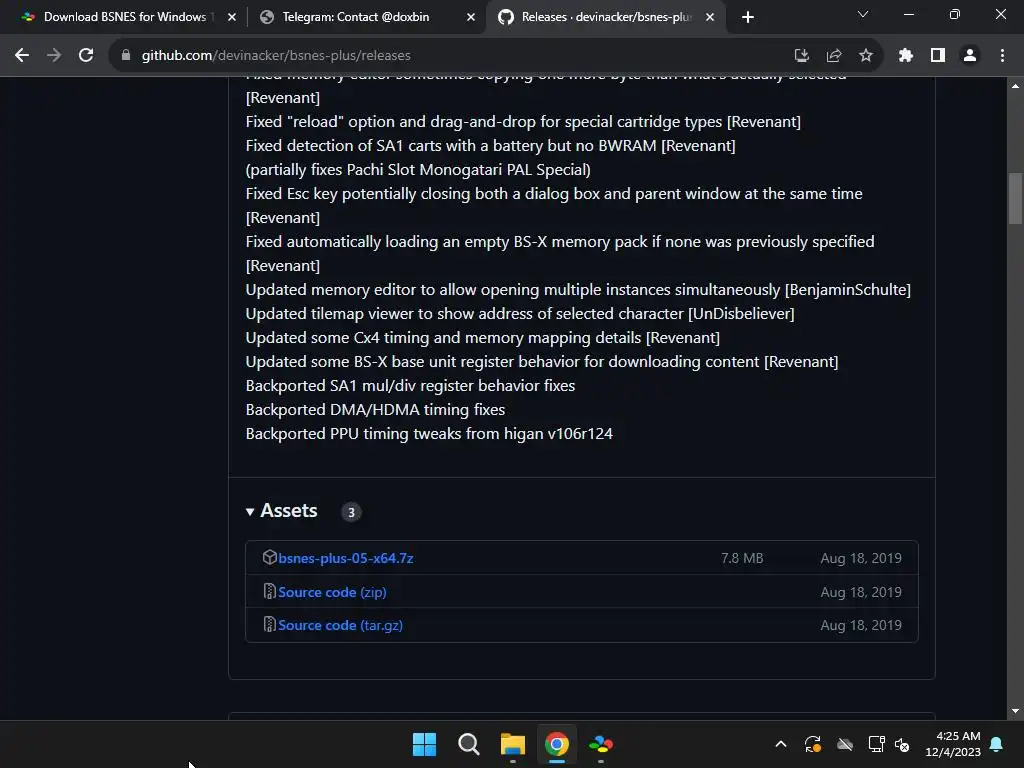This screenshot has height=768, width=1024.
Task: Click the browser forward arrow
Action: coord(54,56)
